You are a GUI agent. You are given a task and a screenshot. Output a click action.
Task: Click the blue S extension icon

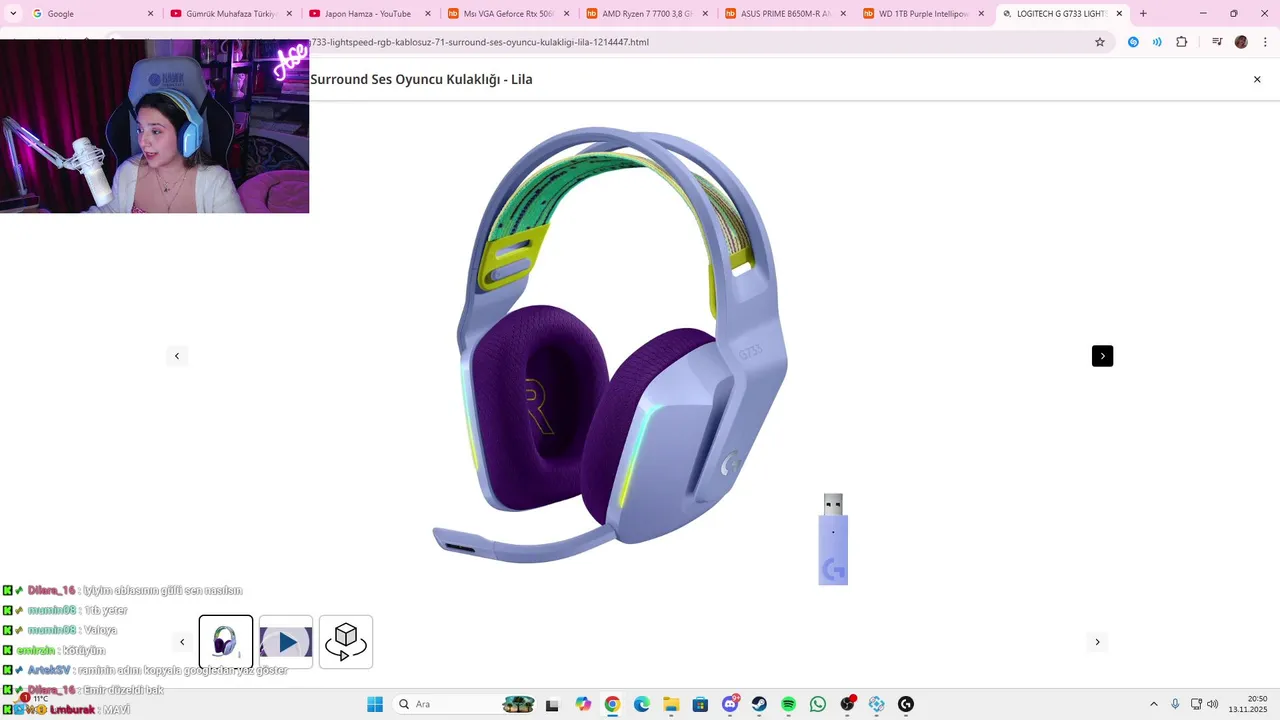[x=1133, y=42]
